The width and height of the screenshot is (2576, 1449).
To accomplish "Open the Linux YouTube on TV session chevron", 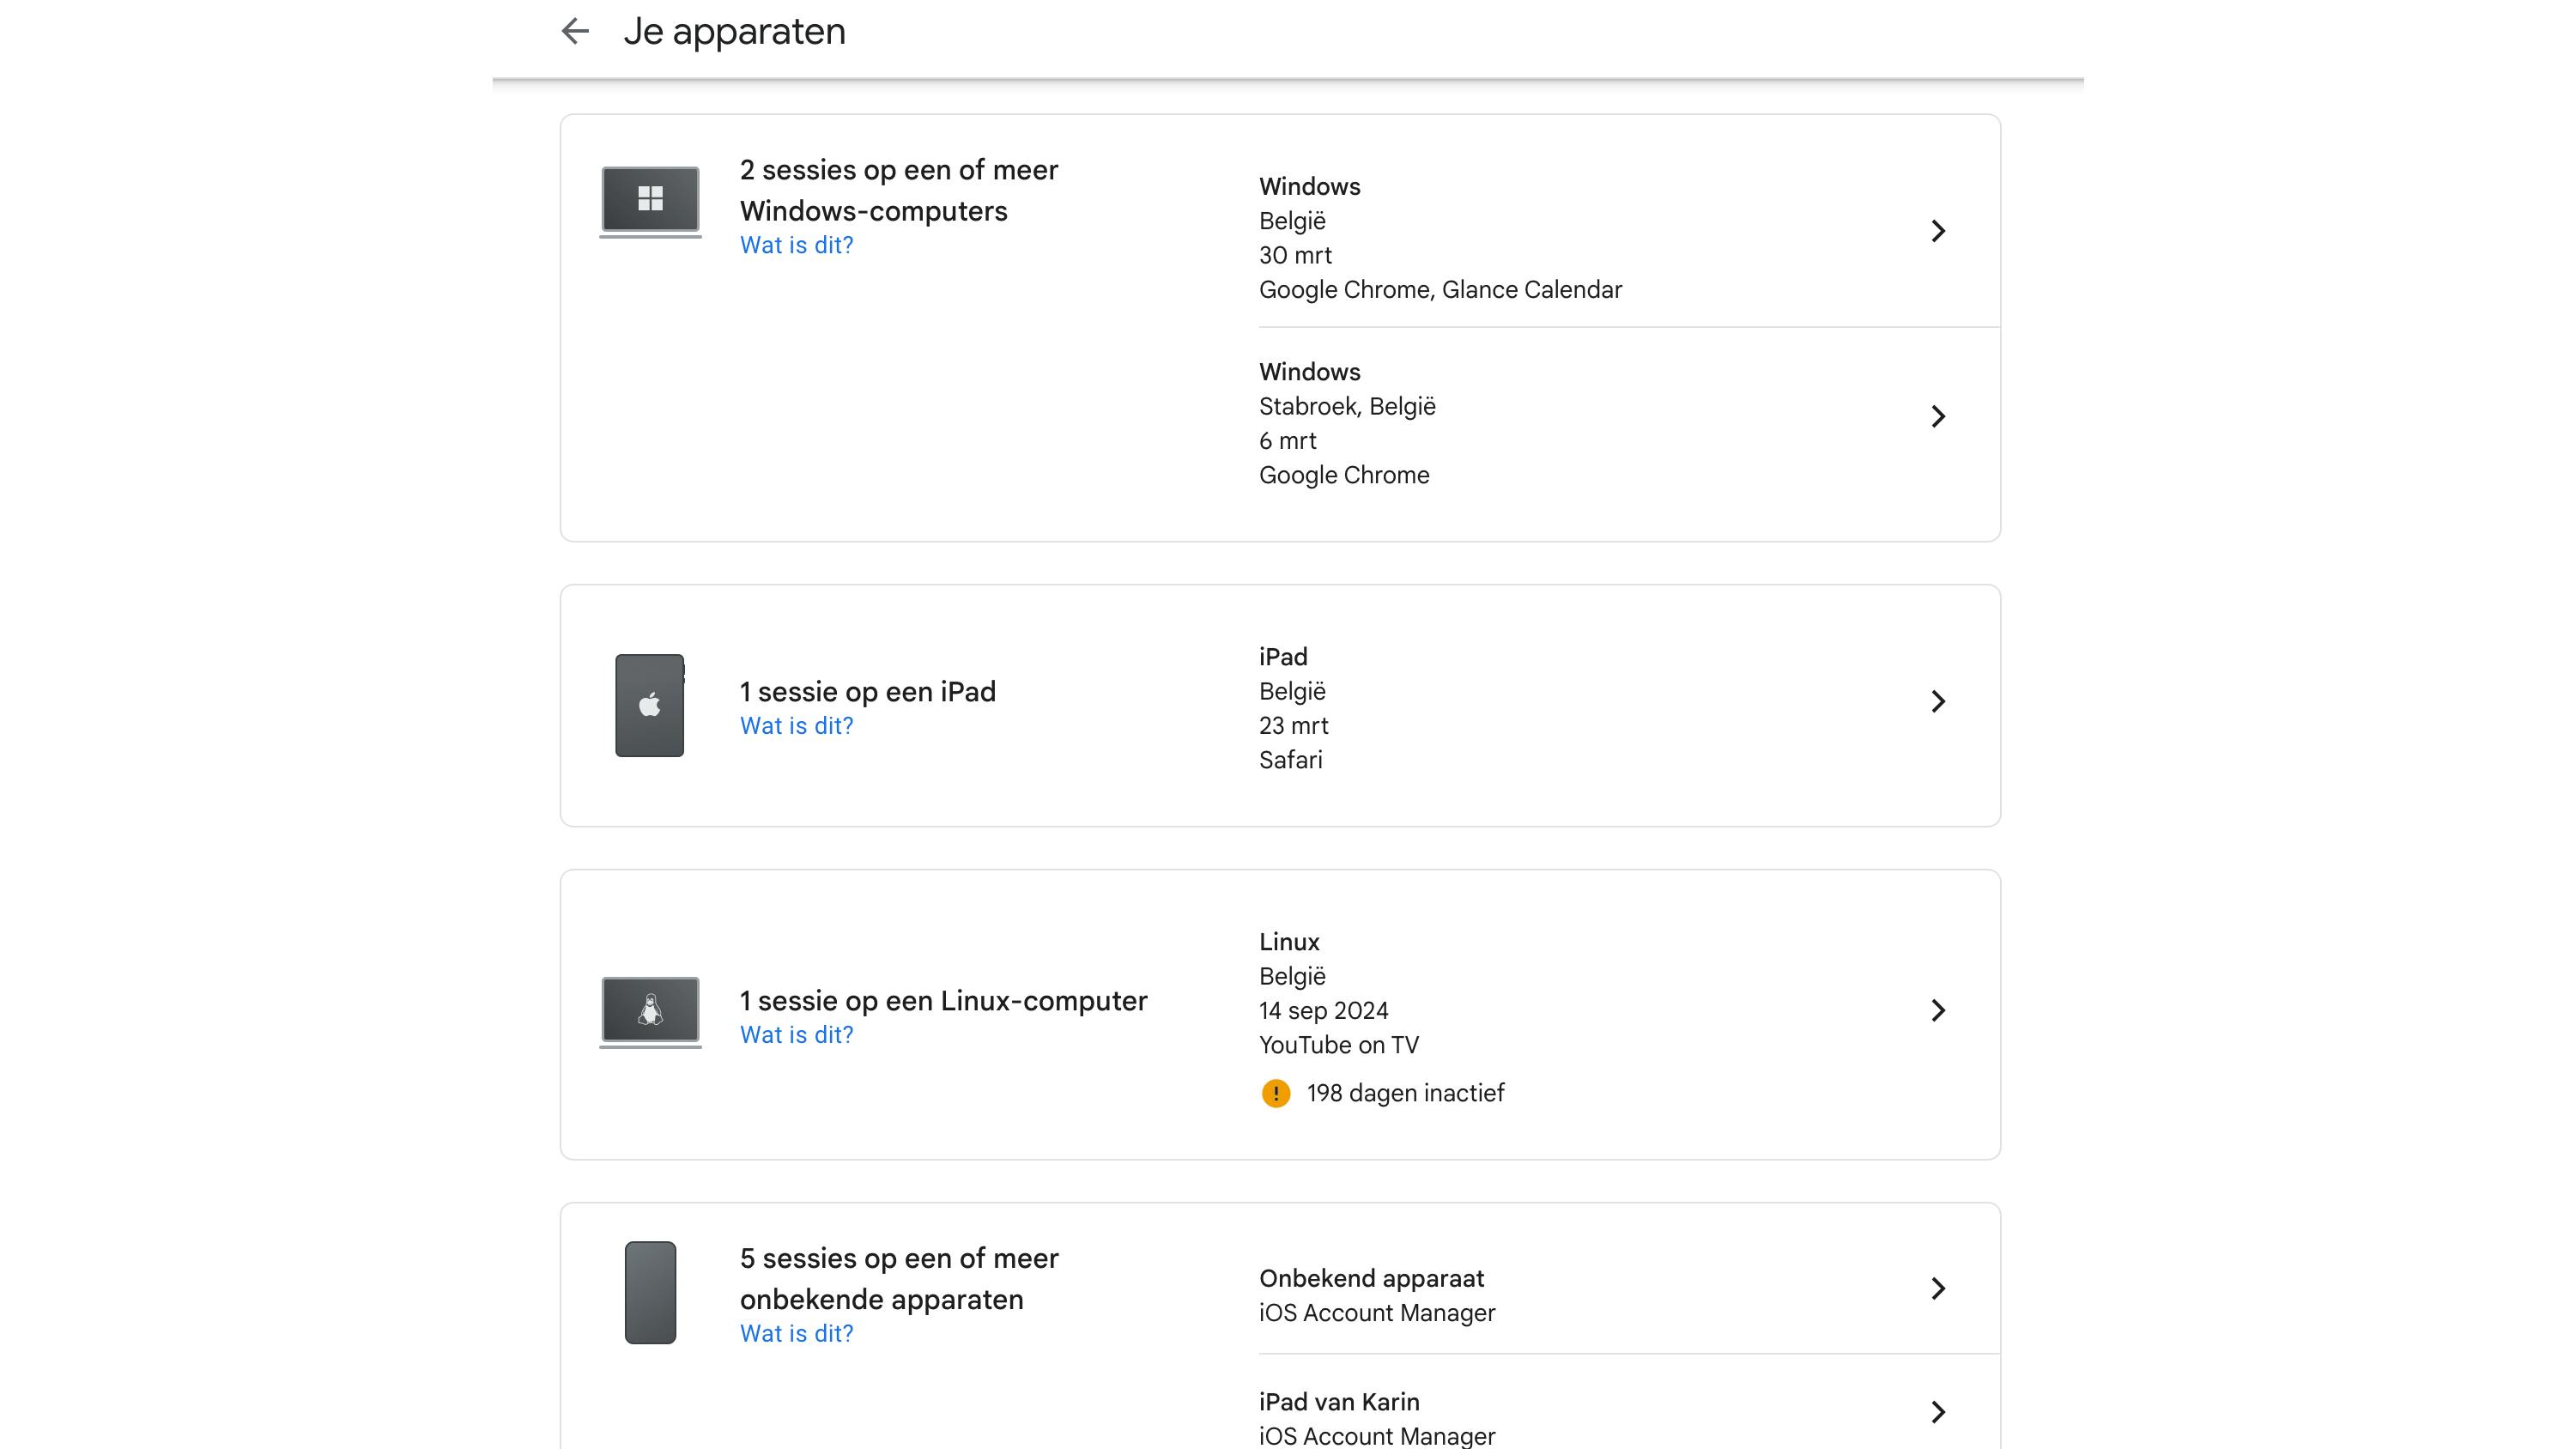I will tap(1937, 1010).
